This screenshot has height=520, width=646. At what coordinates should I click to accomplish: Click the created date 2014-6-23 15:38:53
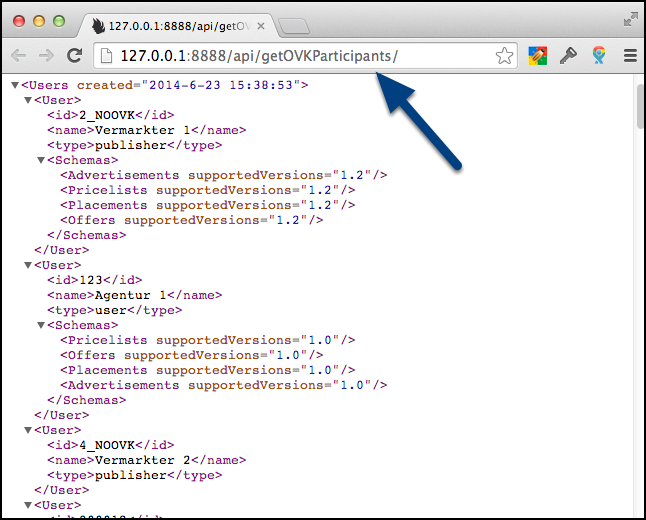pyautogui.click(x=221, y=85)
